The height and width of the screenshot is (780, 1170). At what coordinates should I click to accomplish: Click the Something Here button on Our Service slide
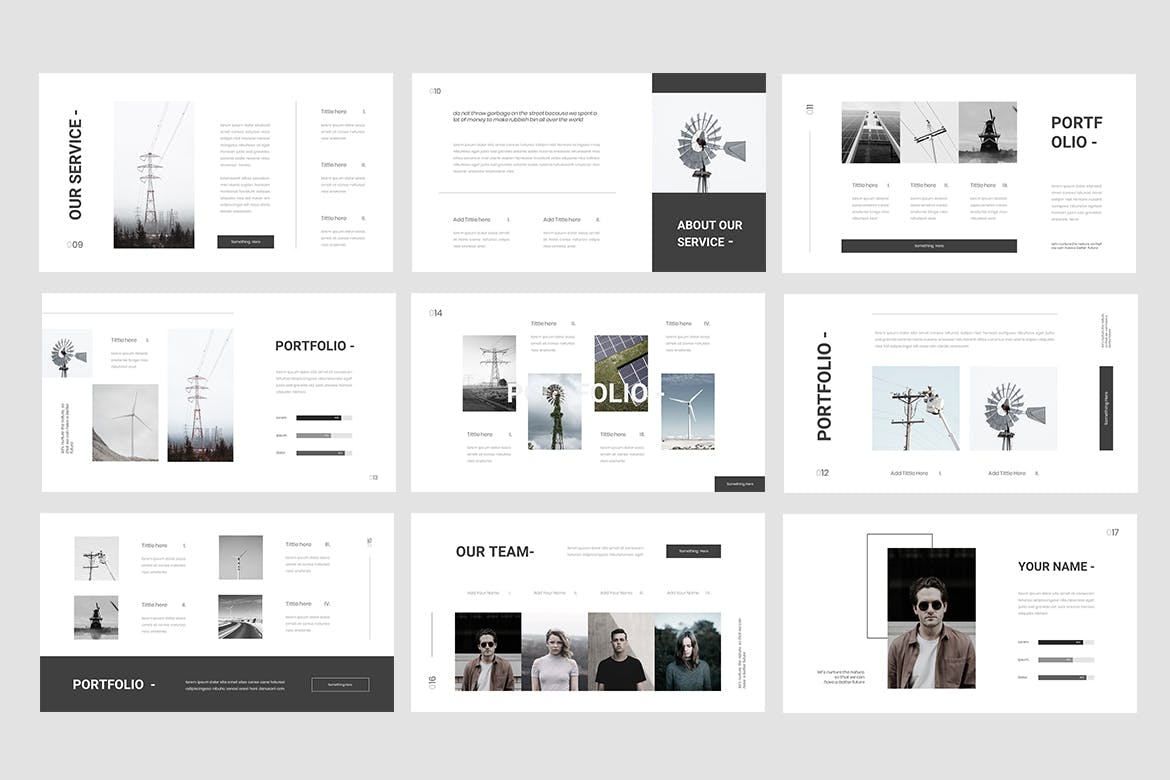tap(245, 242)
